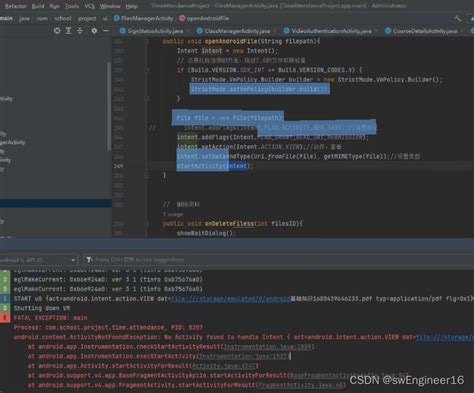Click 'Process: com.school.project.time.attendance' log line
Viewport: 474px width, 393px height.
coord(108,327)
